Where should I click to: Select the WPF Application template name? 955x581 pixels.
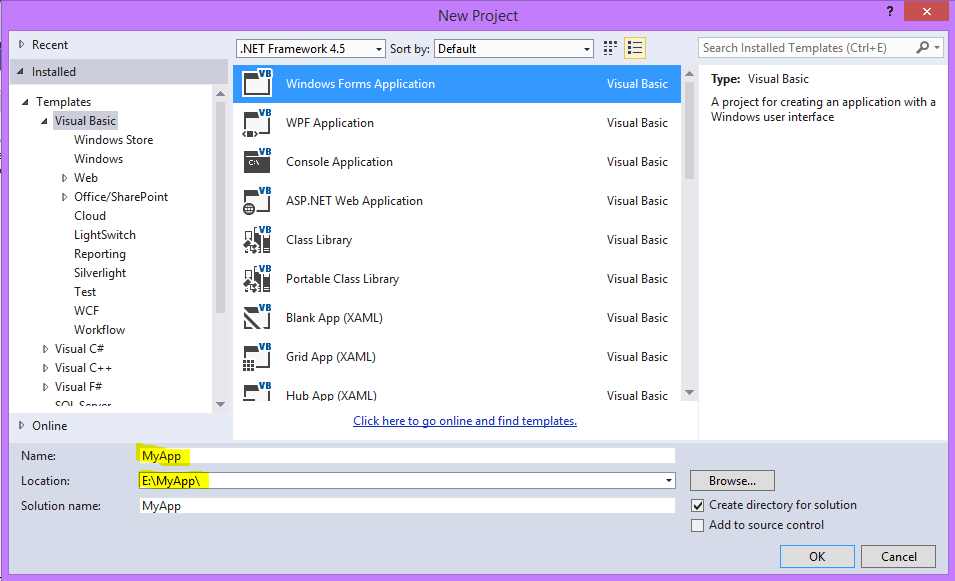coord(329,122)
